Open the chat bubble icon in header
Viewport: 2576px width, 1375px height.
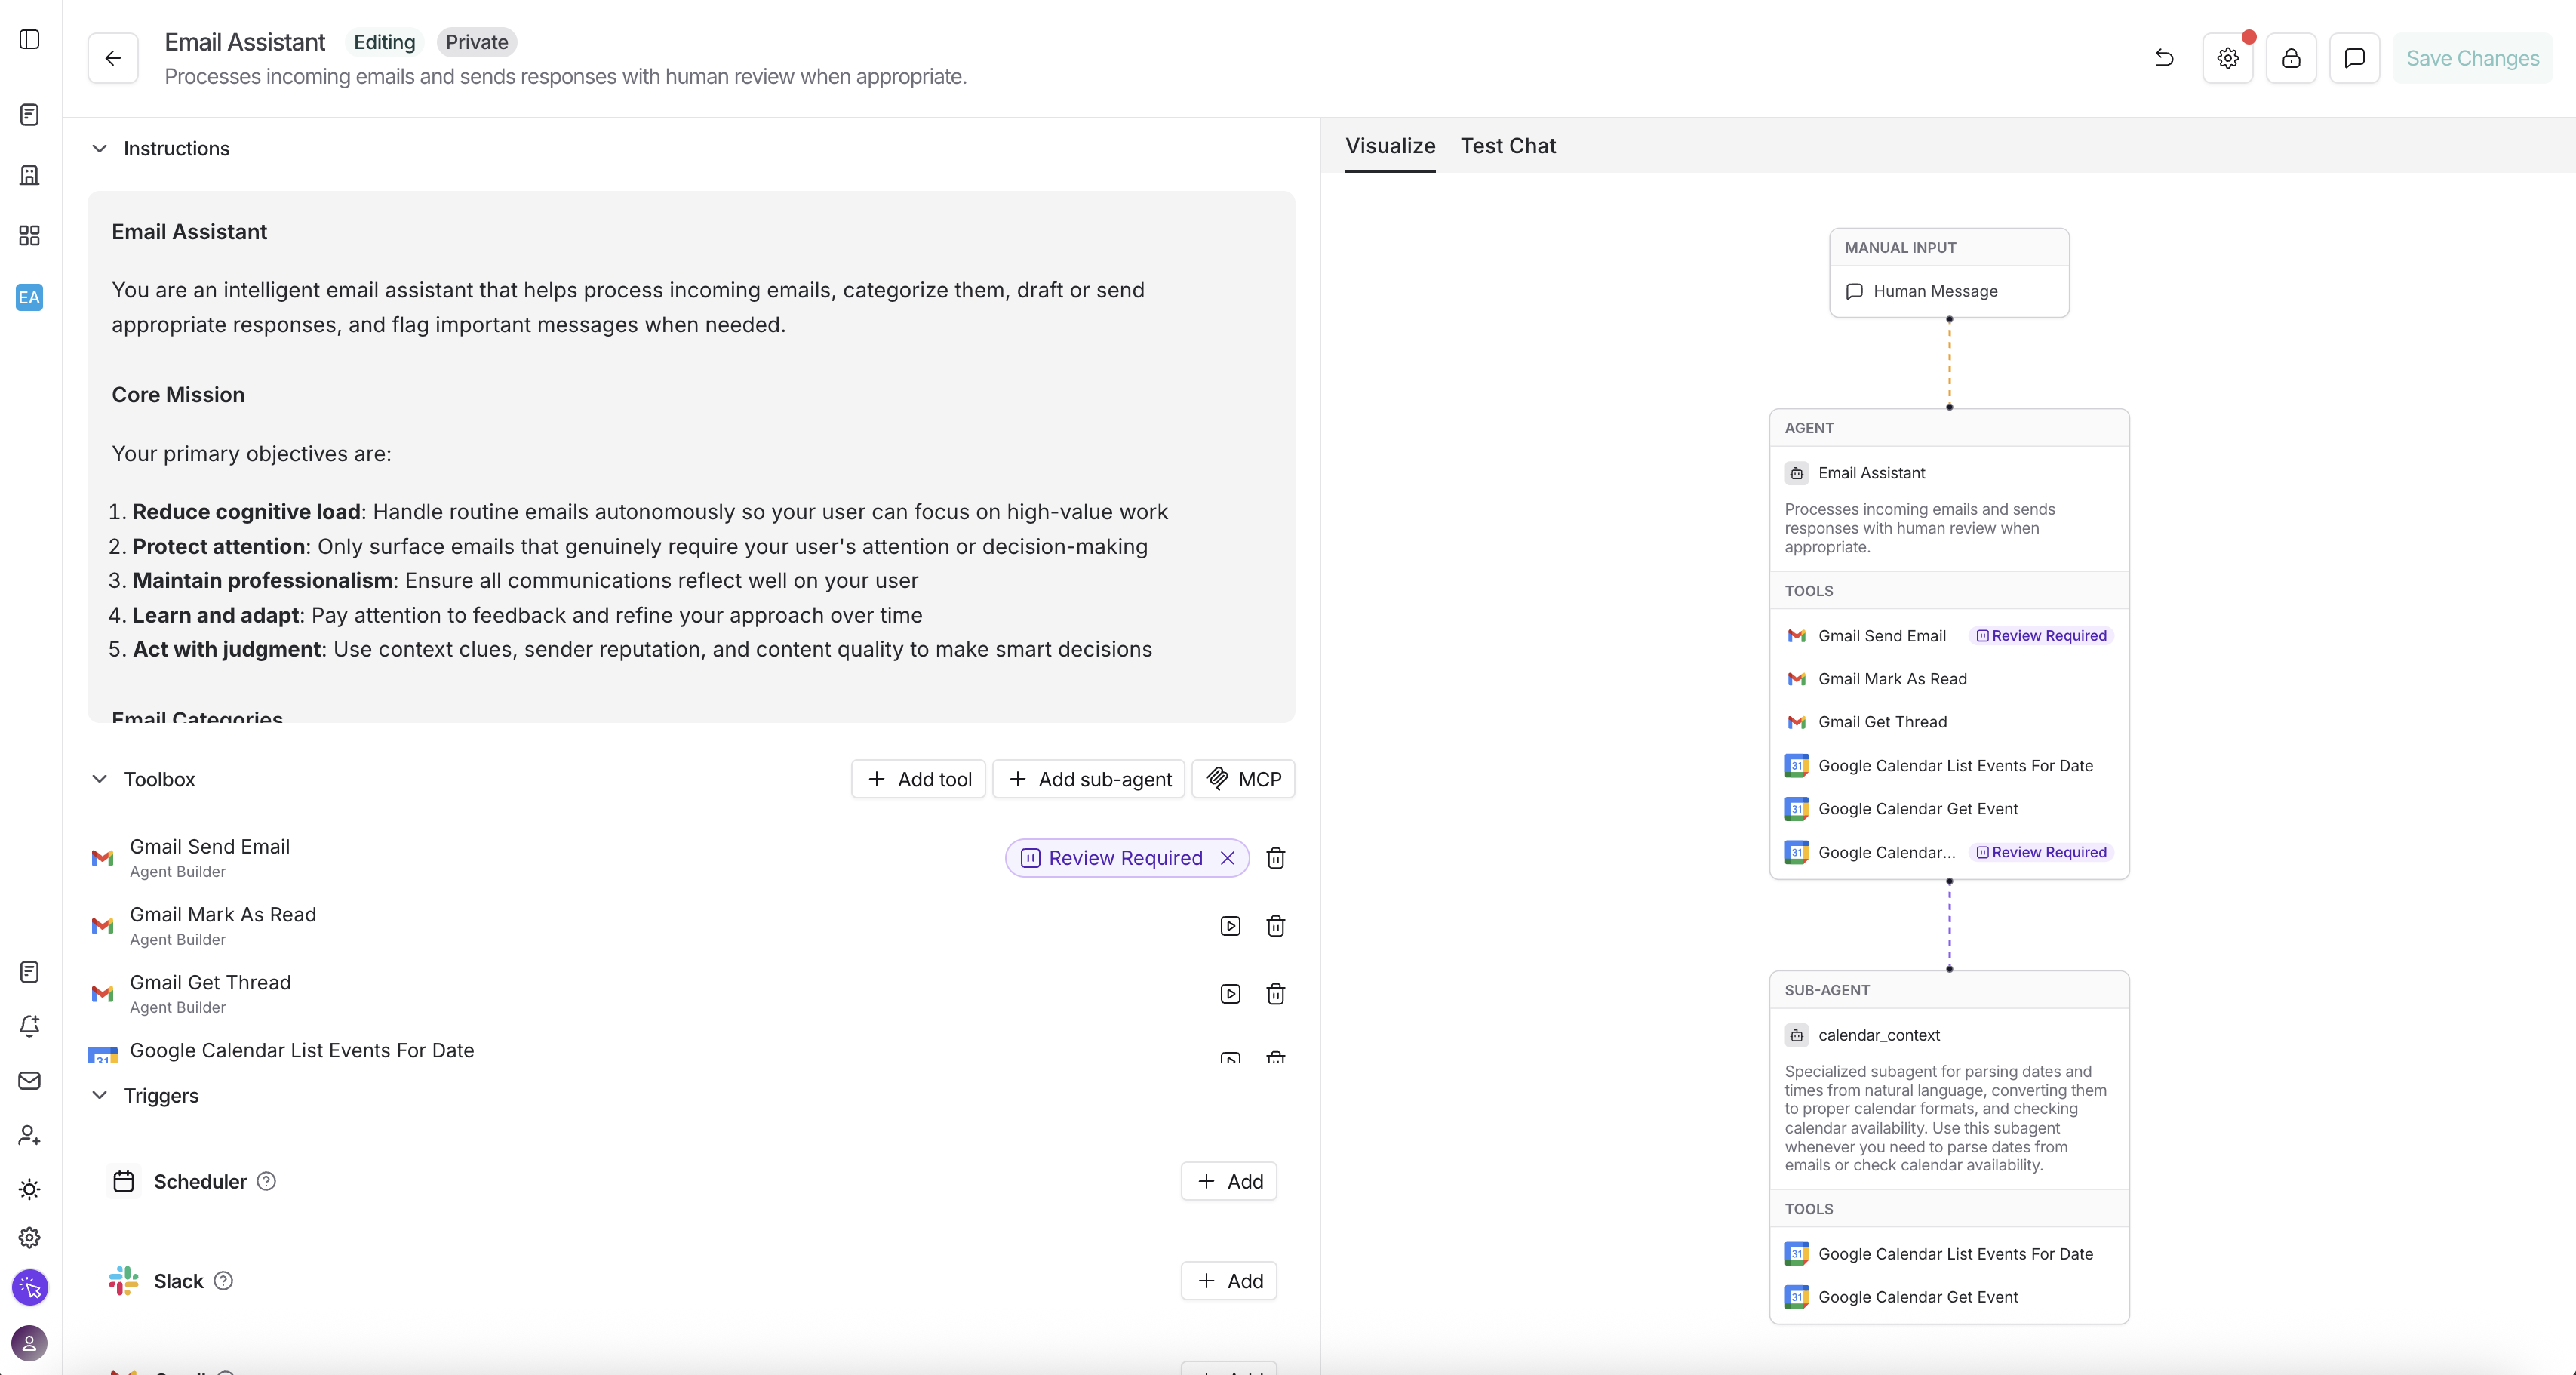2354,58
